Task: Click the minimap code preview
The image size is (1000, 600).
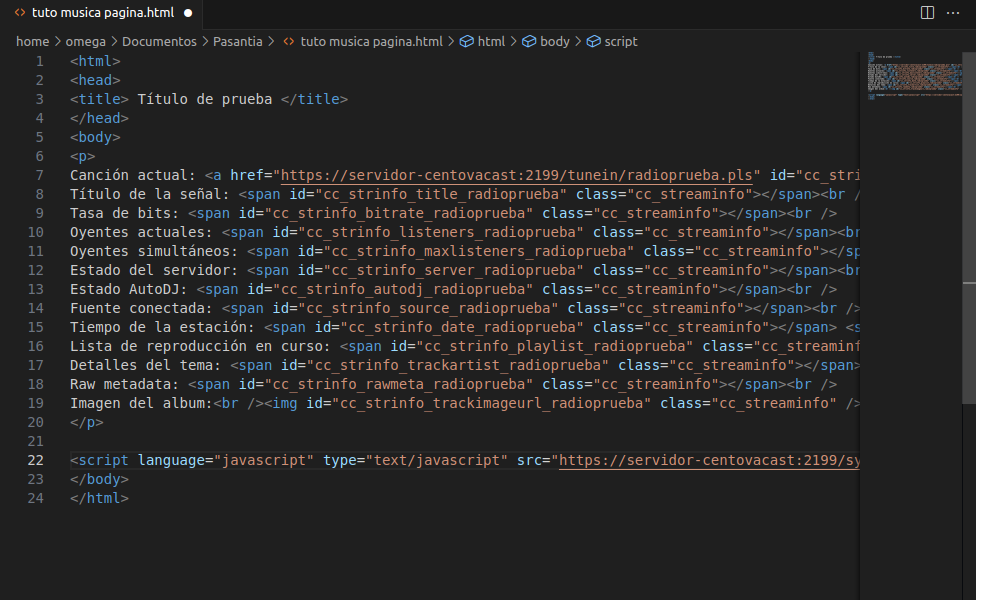Action: [914, 77]
